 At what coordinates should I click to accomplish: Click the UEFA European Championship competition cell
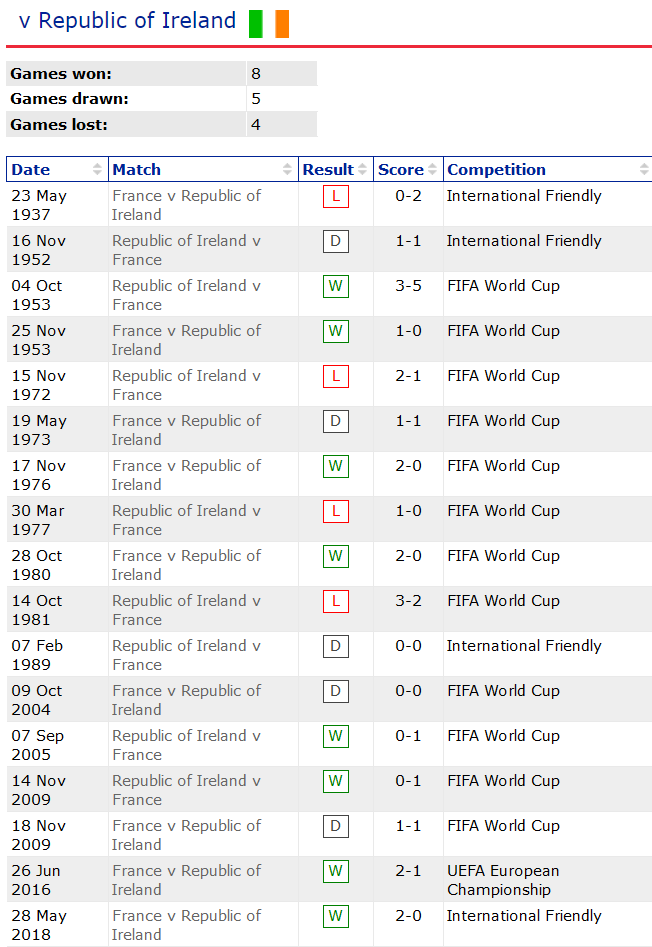tap(503, 880)
